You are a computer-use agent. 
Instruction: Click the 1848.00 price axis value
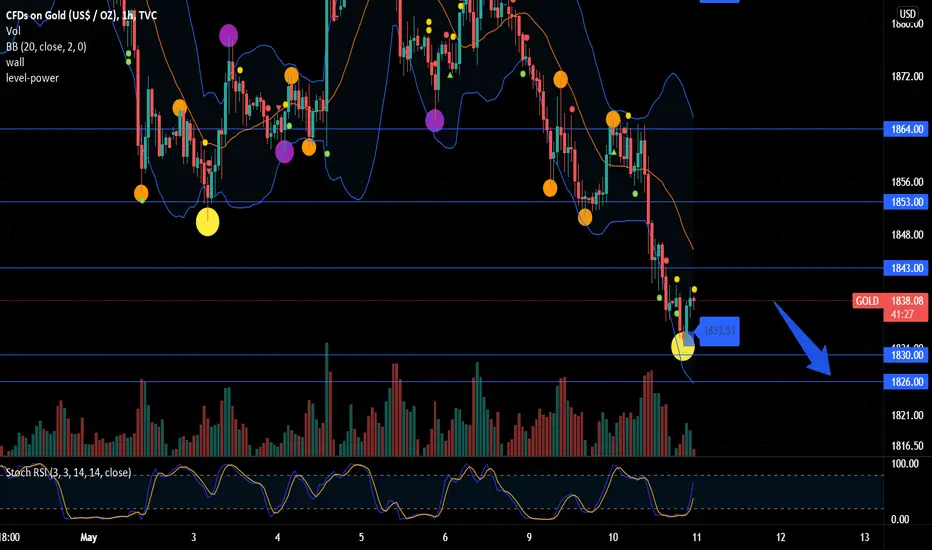click(x=907, y=235)
